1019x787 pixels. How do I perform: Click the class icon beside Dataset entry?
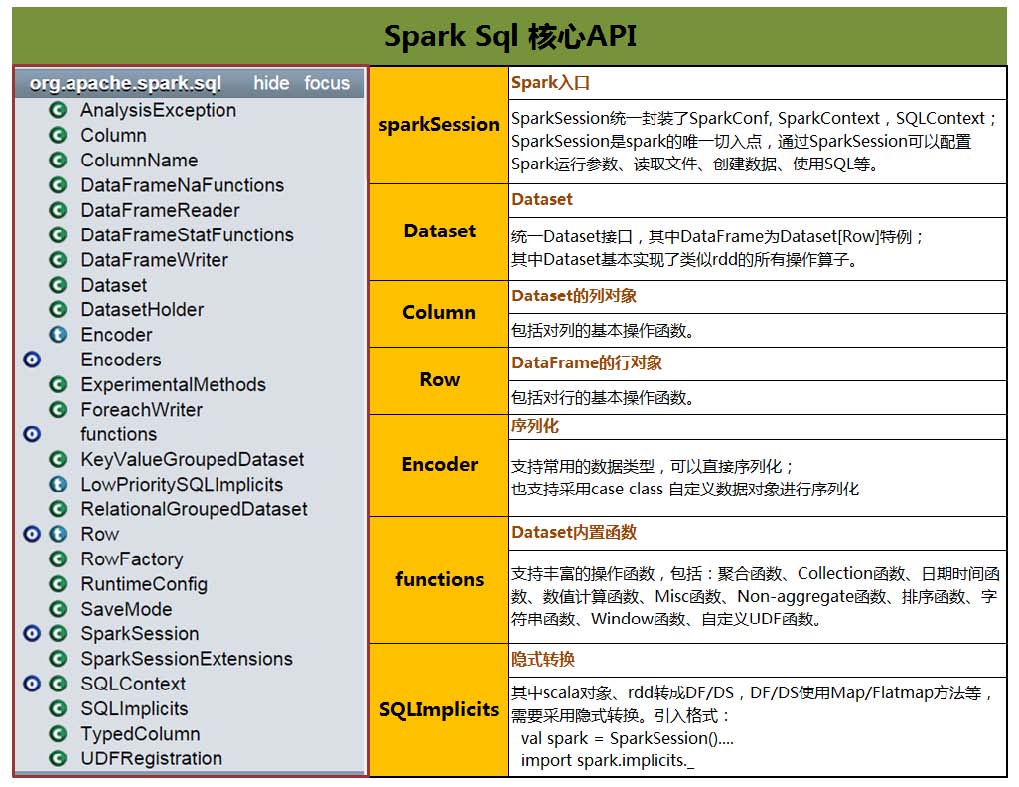click(58, 285)
